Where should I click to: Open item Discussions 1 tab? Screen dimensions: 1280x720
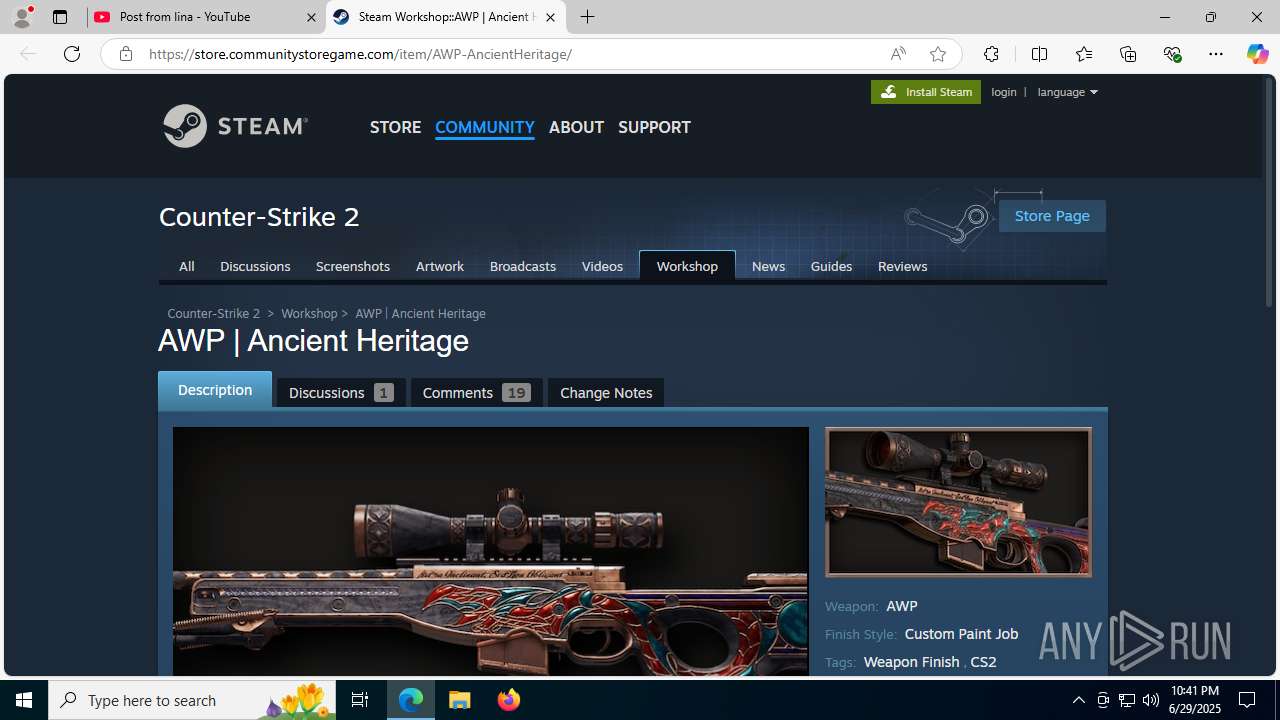[341, 392]
